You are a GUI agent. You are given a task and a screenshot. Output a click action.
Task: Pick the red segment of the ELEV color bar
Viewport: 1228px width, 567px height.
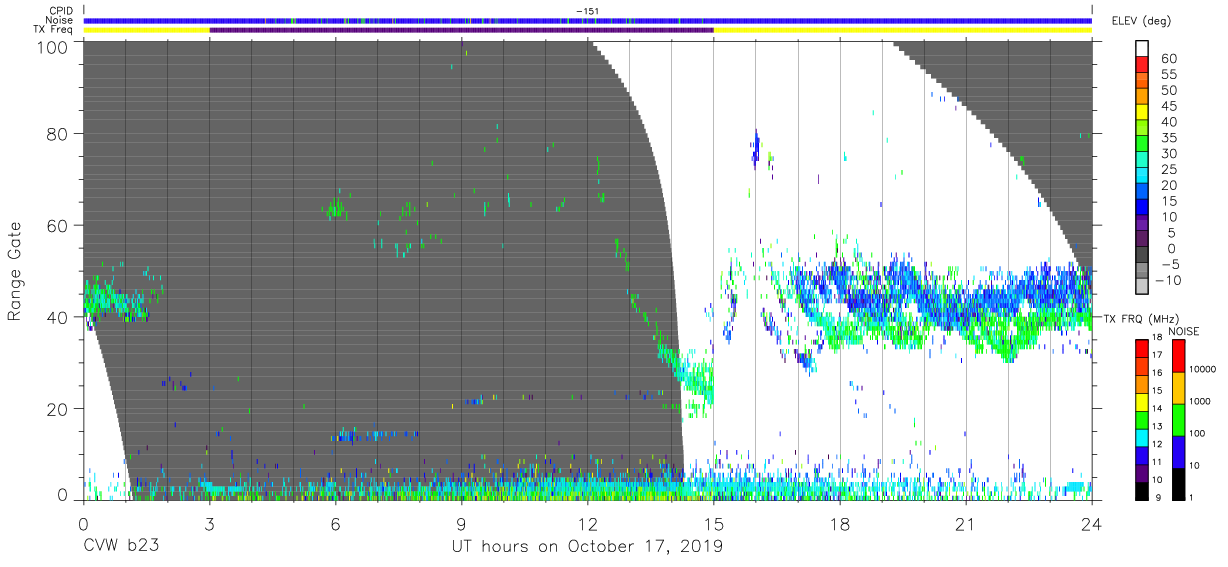pyautogui.click(x=1143, y=65)
